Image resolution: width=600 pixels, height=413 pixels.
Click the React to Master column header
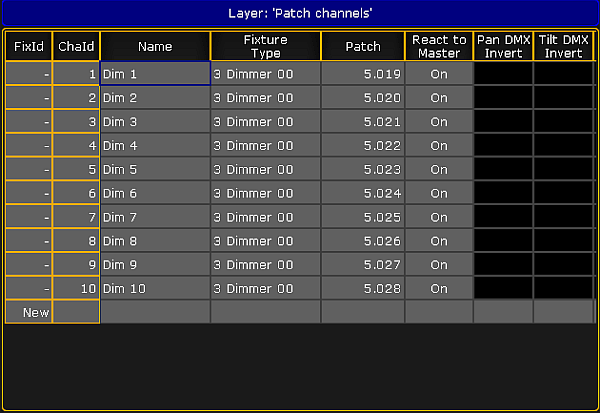439,46
